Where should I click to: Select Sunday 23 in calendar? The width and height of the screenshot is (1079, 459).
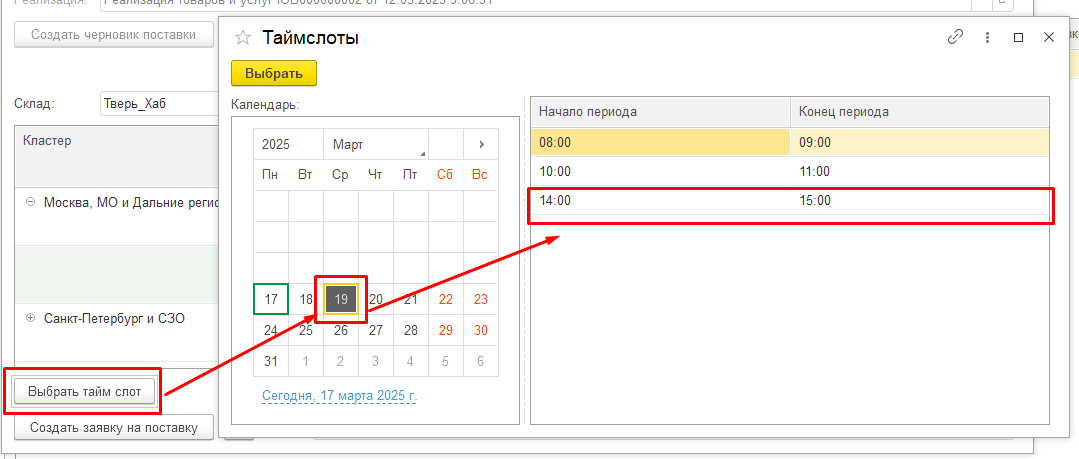(481, 299)
